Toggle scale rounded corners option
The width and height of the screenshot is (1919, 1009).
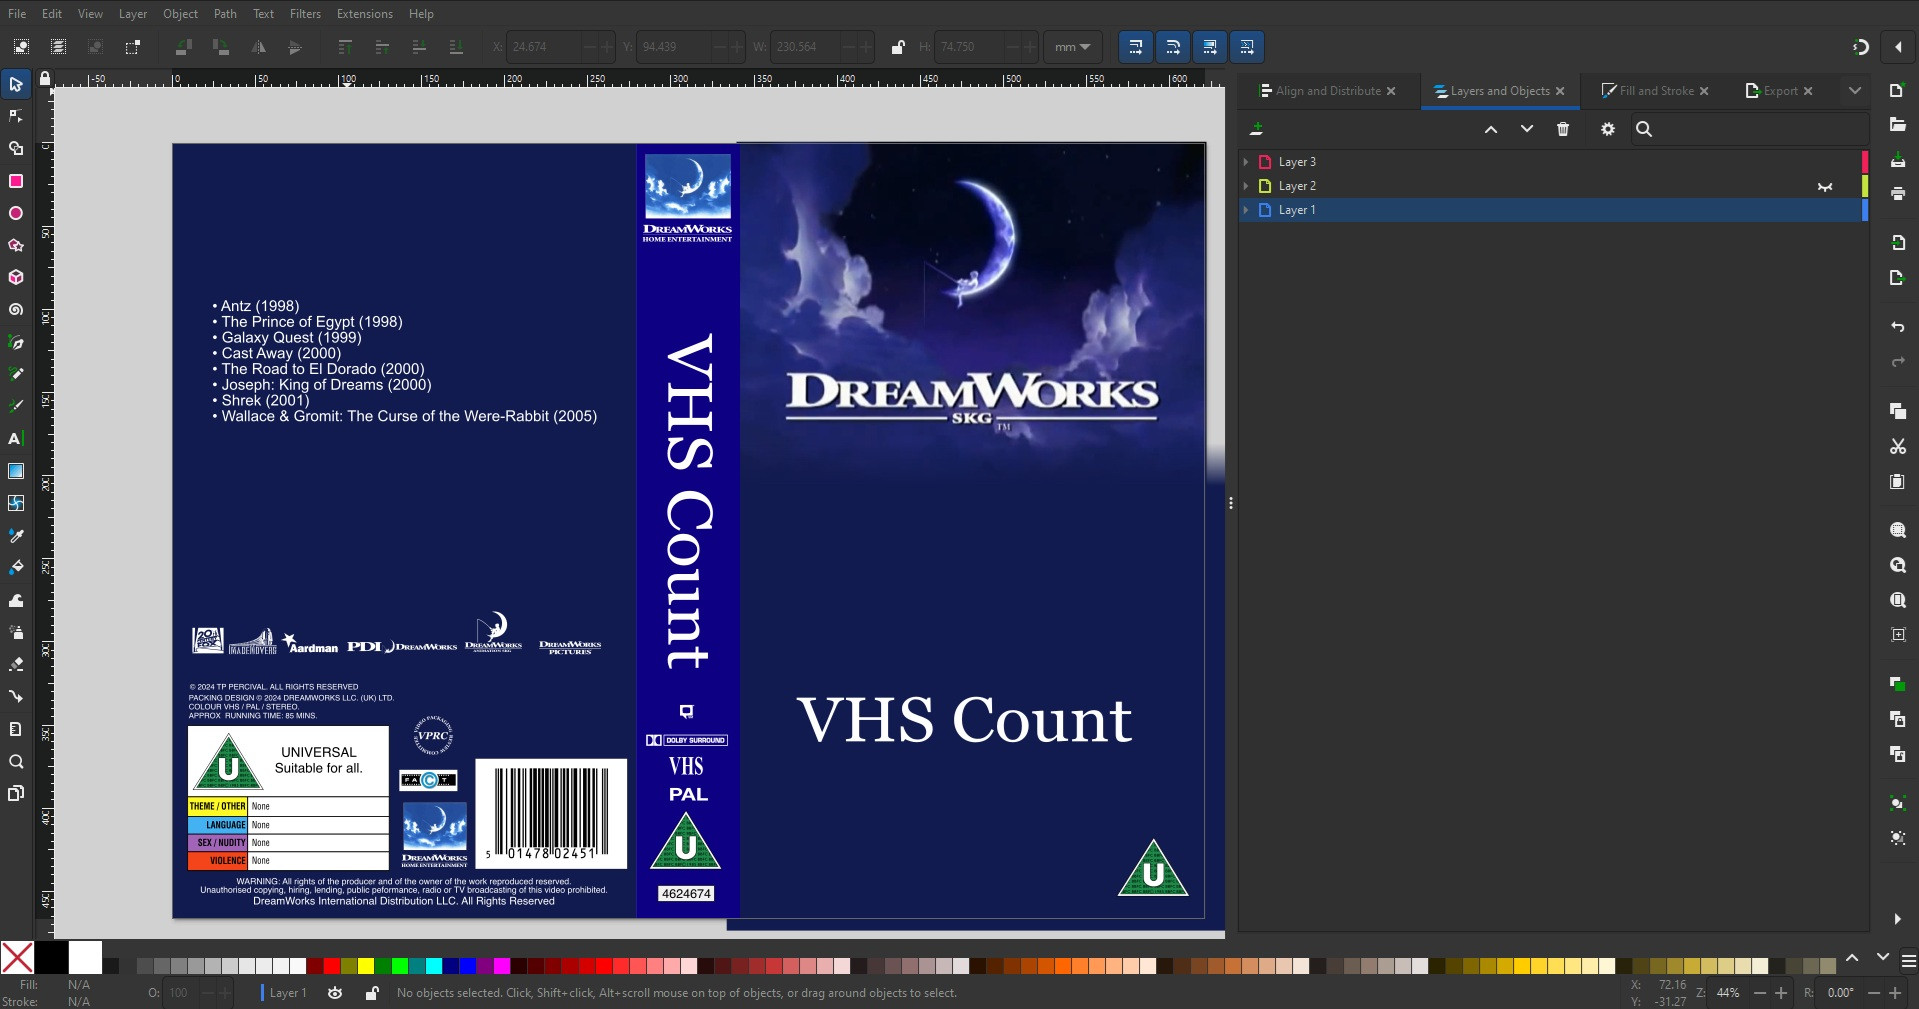point(1173,47)
